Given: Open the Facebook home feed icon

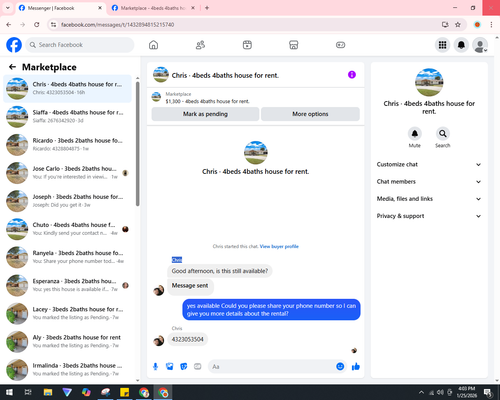Looking at the screenshot, I should coord(153,45).
